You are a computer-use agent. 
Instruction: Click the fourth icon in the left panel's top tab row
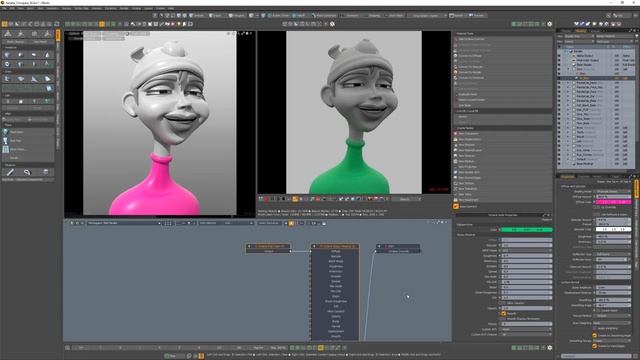tap(48, 34)
